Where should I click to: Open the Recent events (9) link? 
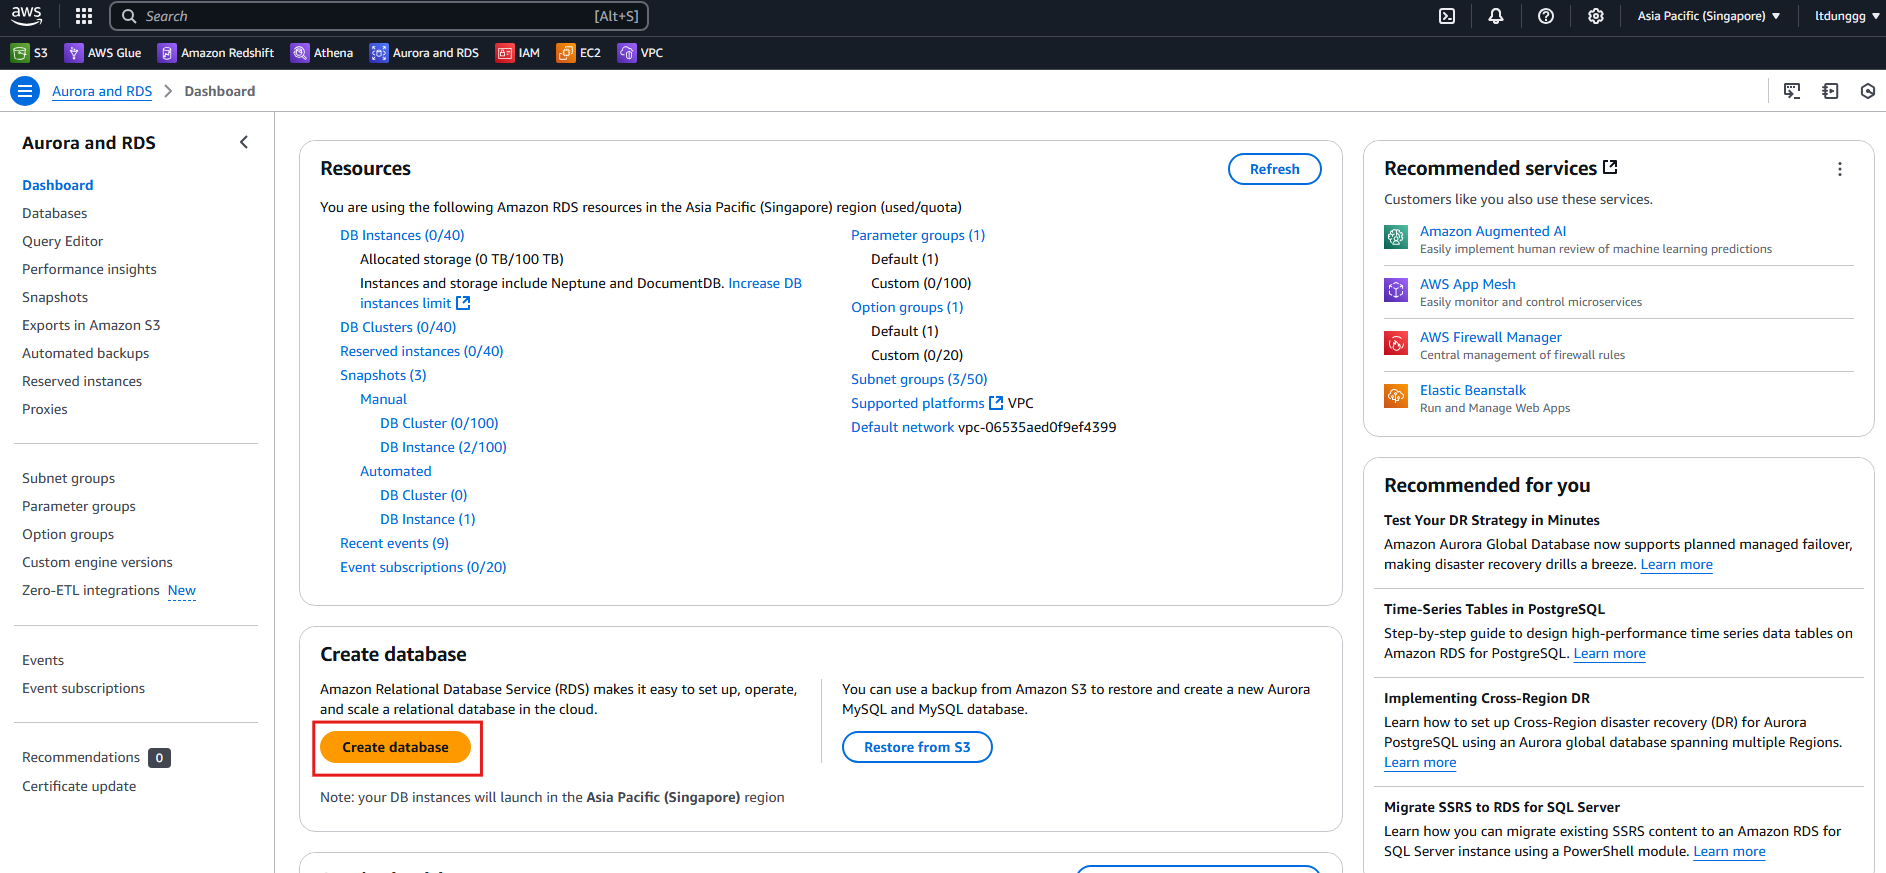[x=394, y=543]
